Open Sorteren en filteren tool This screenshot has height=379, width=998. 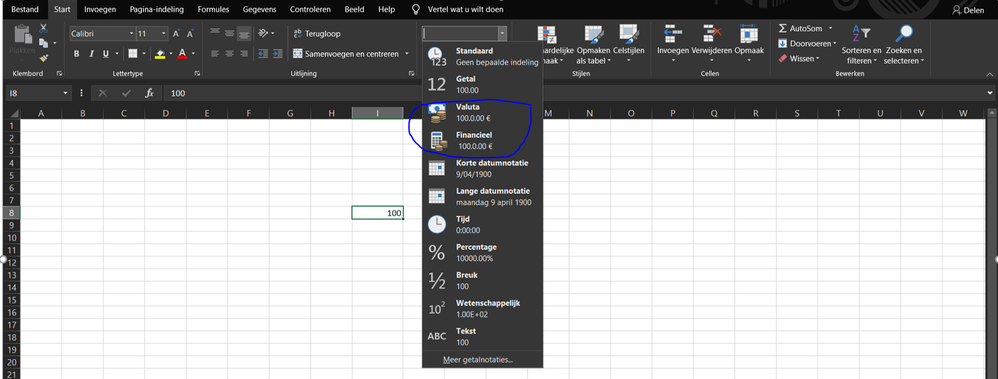(x=861, y=45)
